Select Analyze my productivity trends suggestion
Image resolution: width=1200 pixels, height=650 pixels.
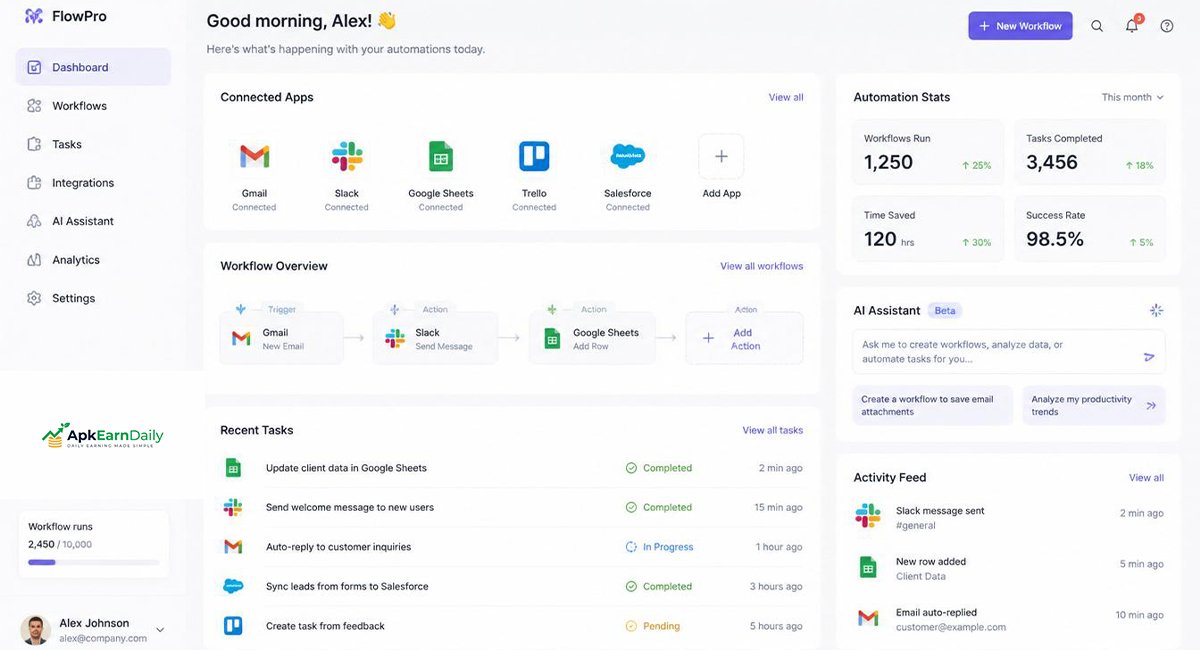coord(1094,405)
